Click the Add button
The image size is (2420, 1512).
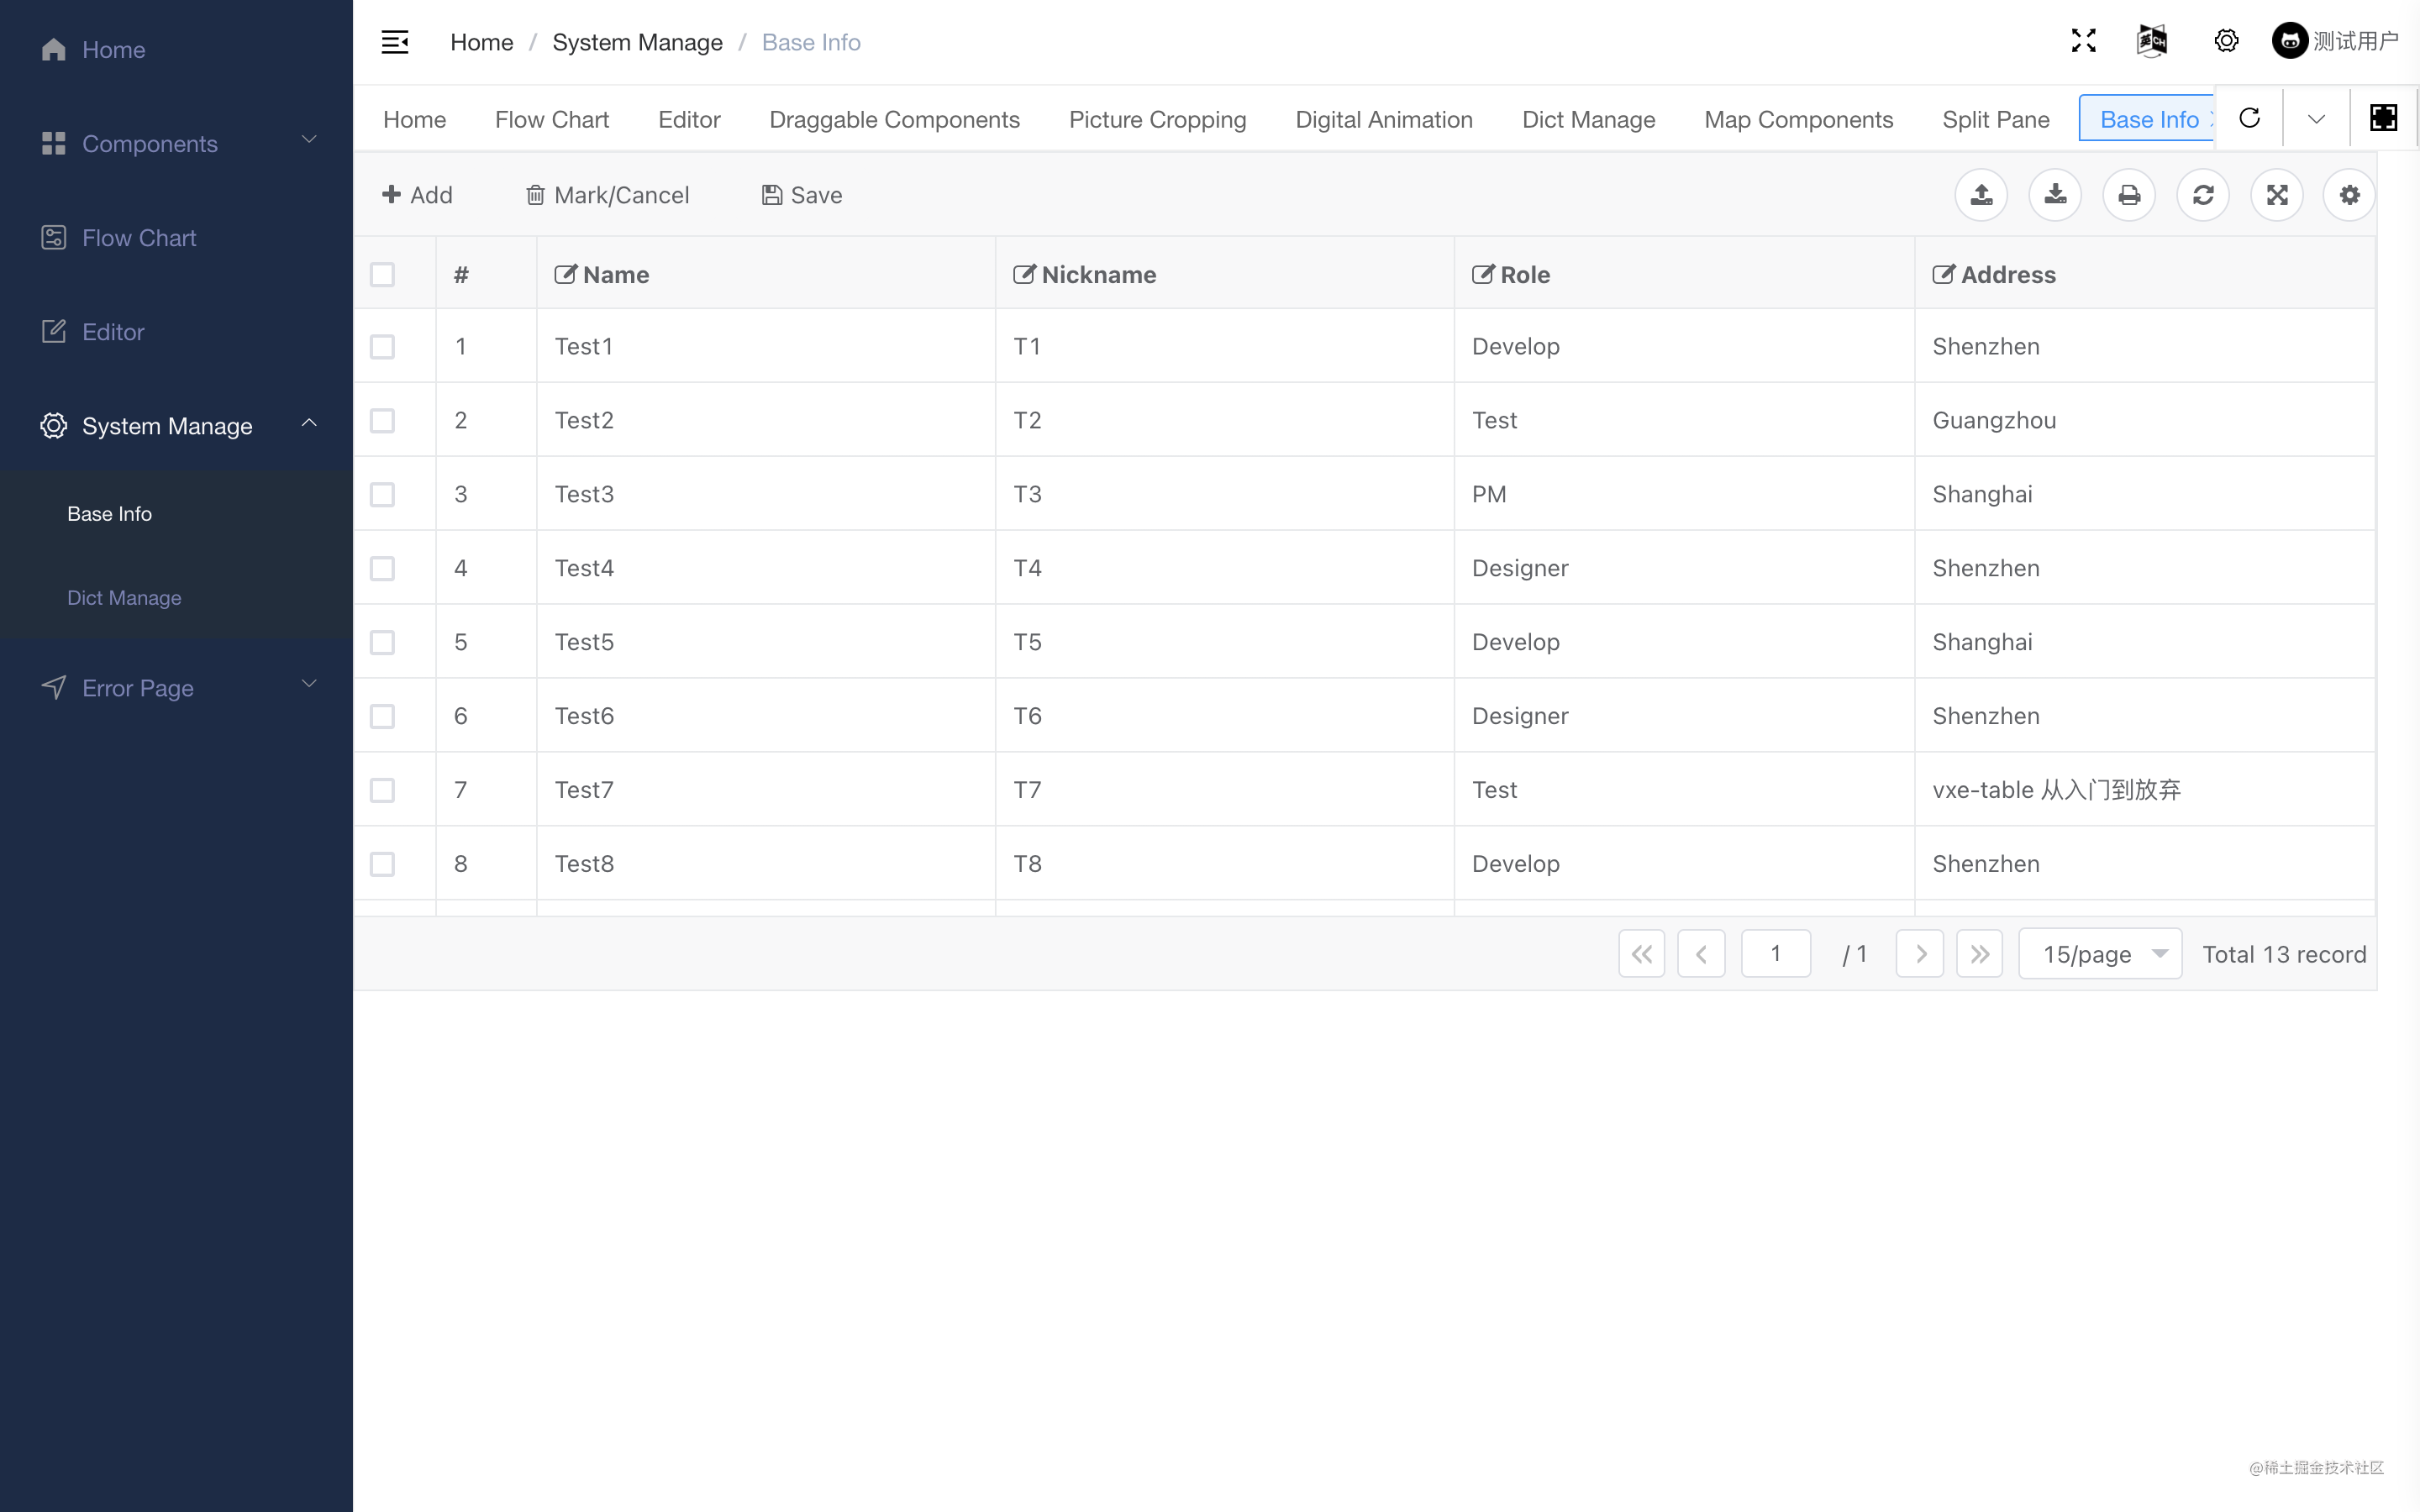tap(418, 195)
